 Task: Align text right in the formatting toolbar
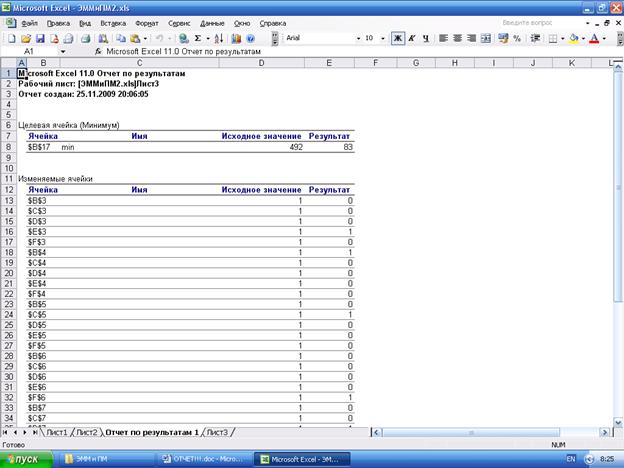(472, 38)
